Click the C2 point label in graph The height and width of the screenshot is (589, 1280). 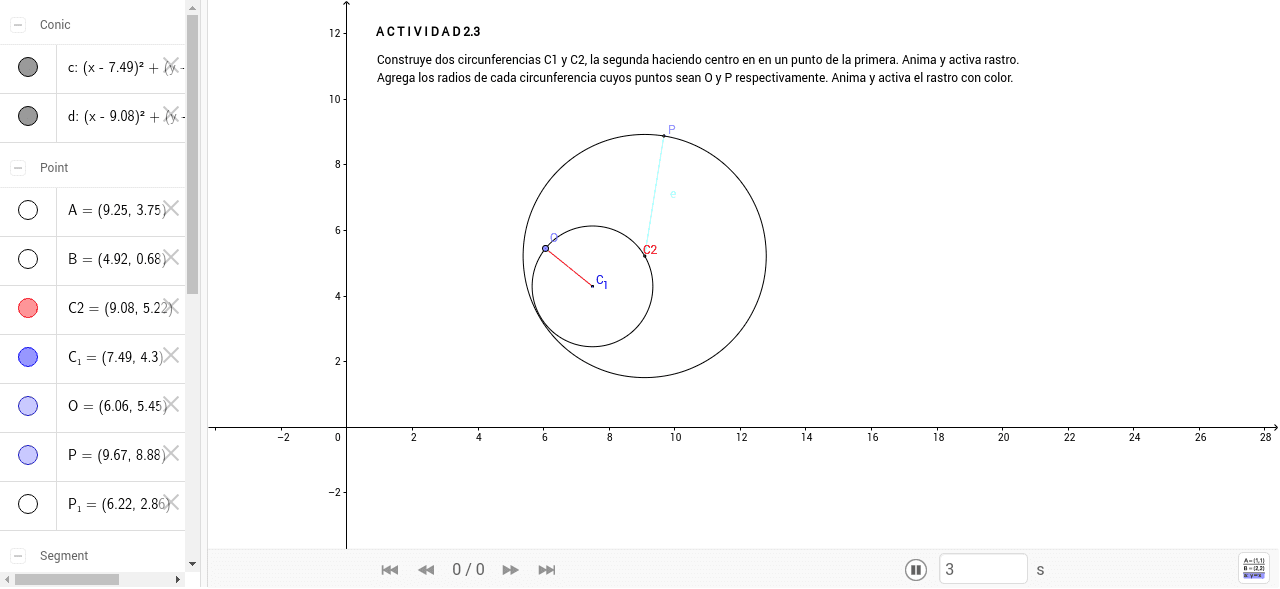coord(650,250)
